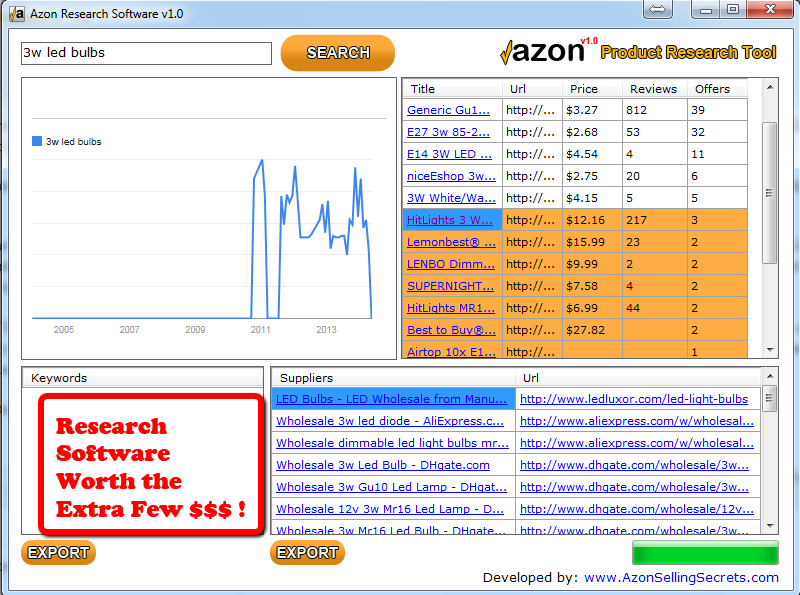Open 'Wholesale dimmable led light bulbs mr...' supplier
The height and width of the screenshot is (595, 800).
coord(392,443)
